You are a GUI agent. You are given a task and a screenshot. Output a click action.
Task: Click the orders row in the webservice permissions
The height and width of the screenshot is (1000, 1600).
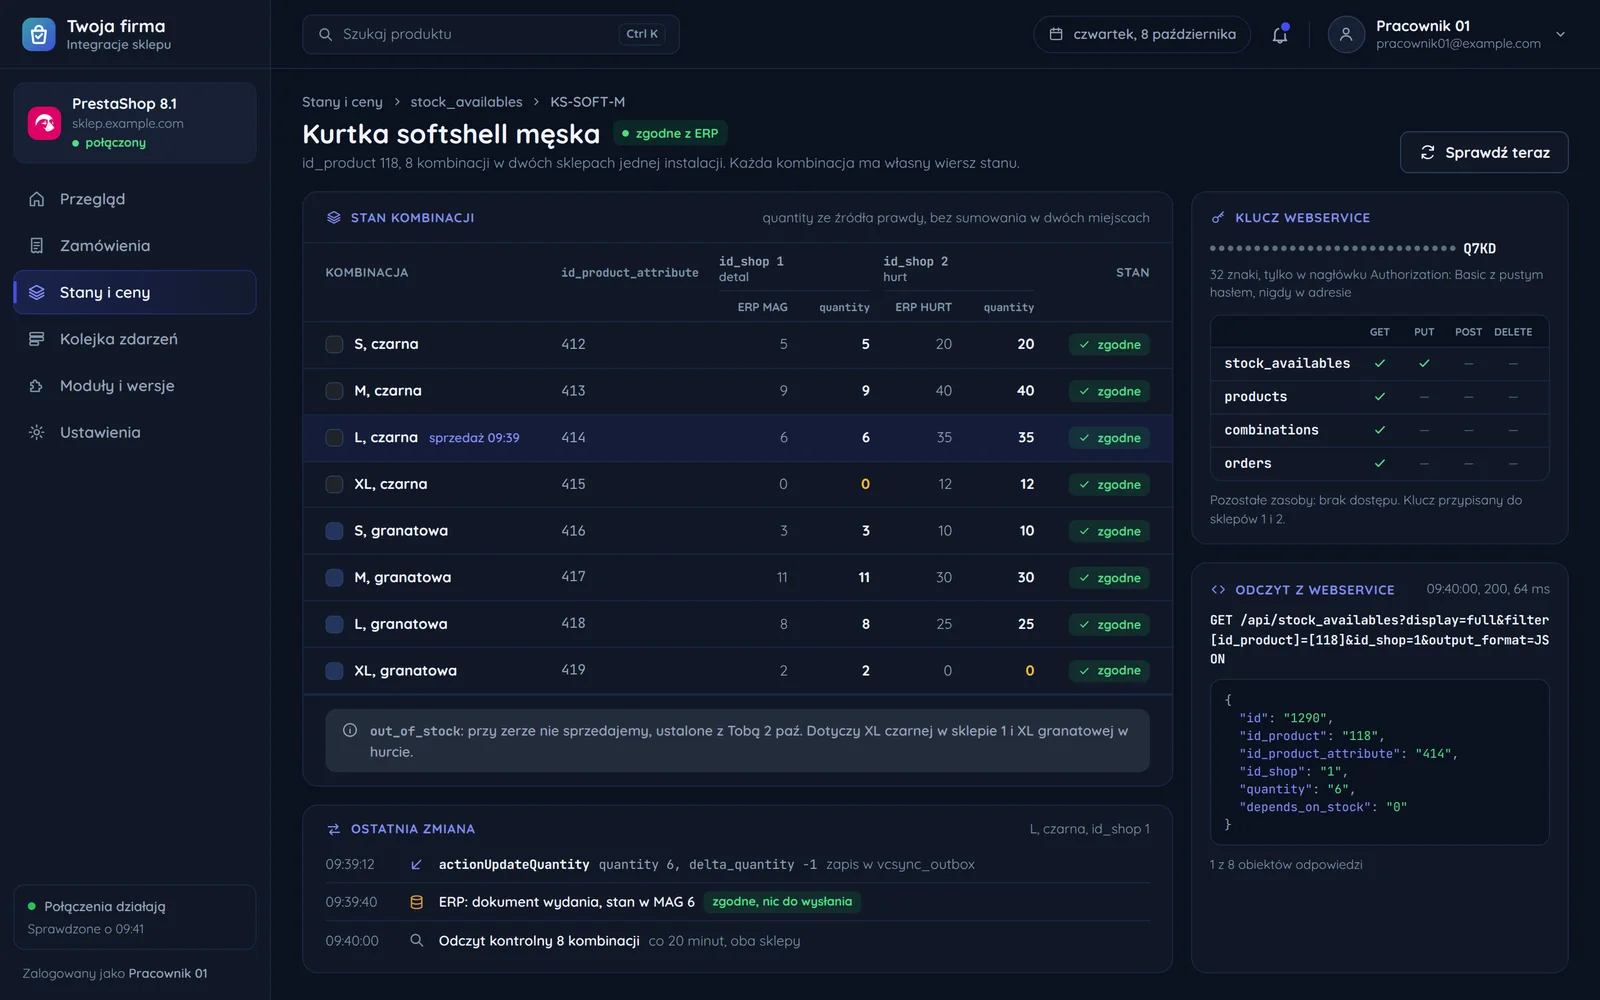[1379, 463]
